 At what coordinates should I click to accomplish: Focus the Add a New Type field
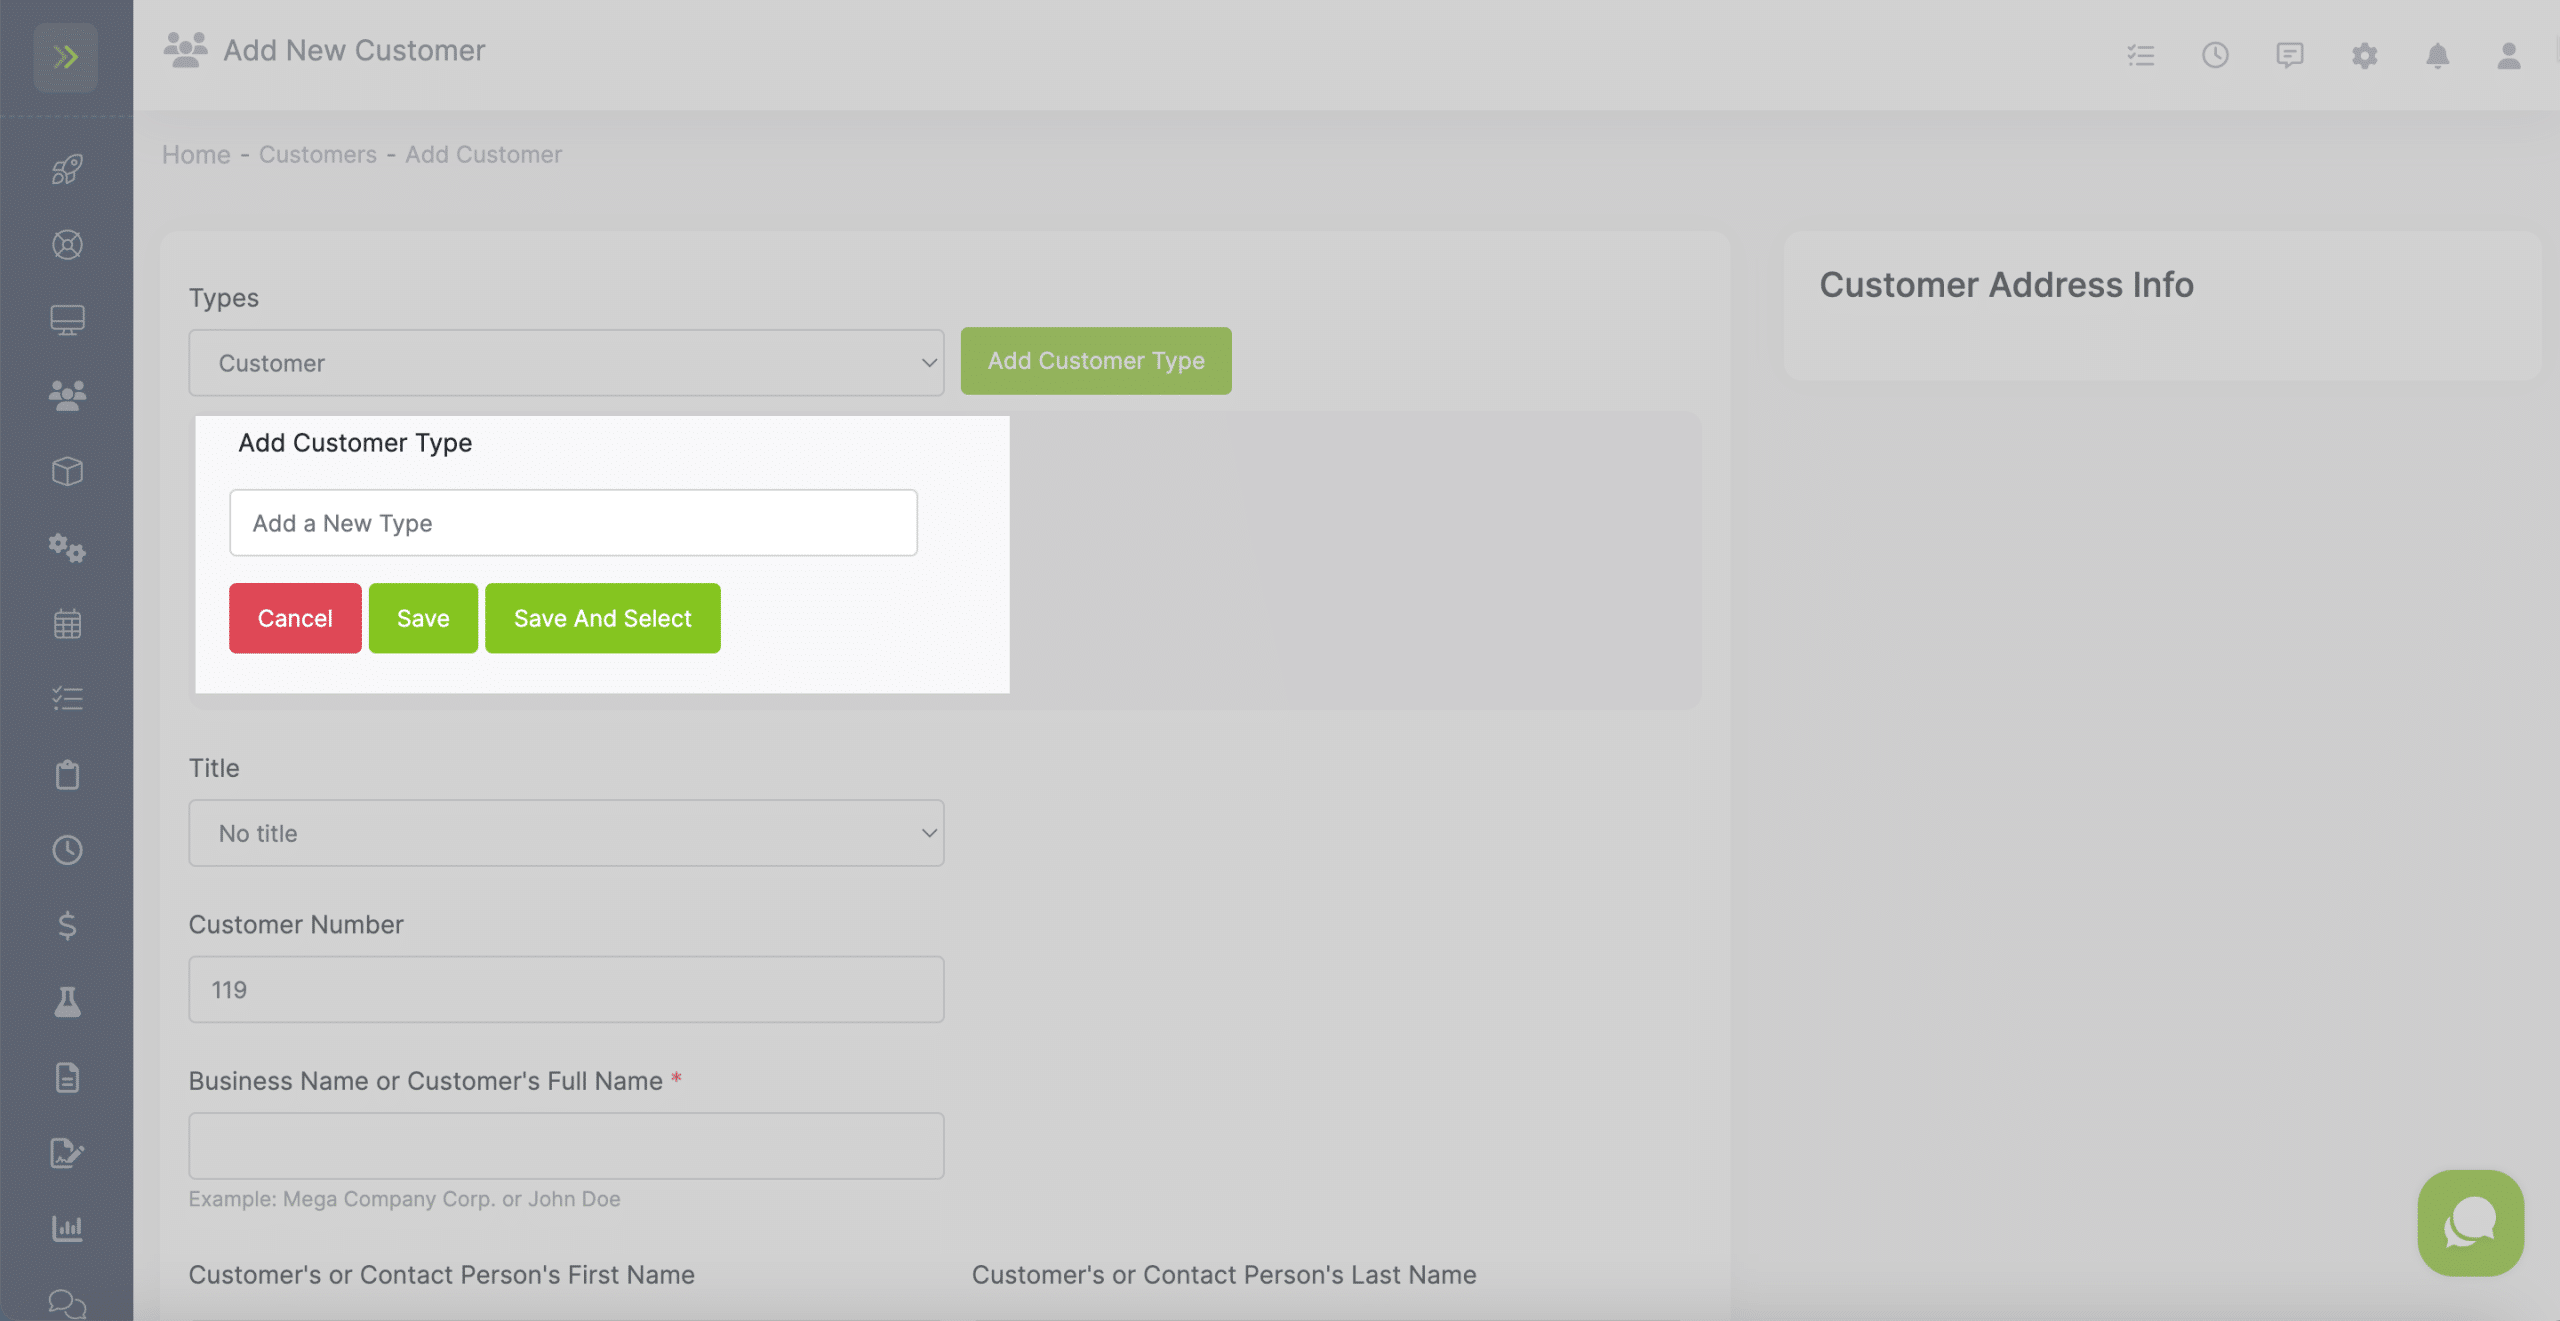pos(573,523)
